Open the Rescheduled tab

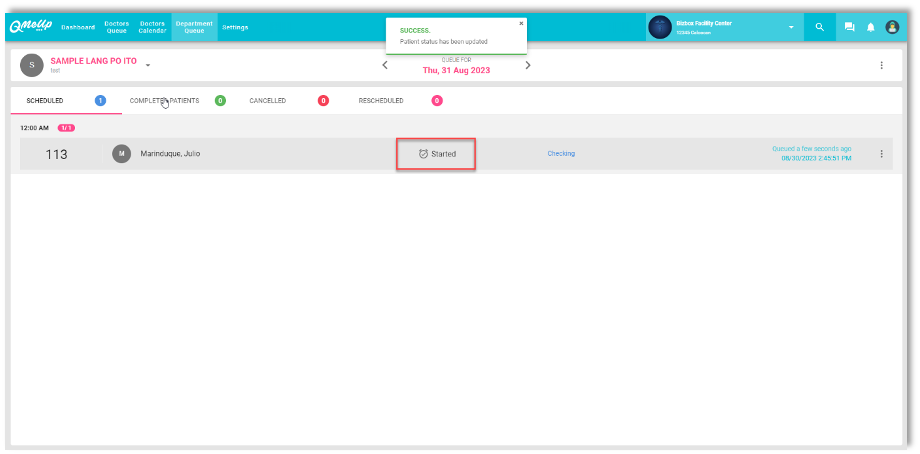(381, 101)
